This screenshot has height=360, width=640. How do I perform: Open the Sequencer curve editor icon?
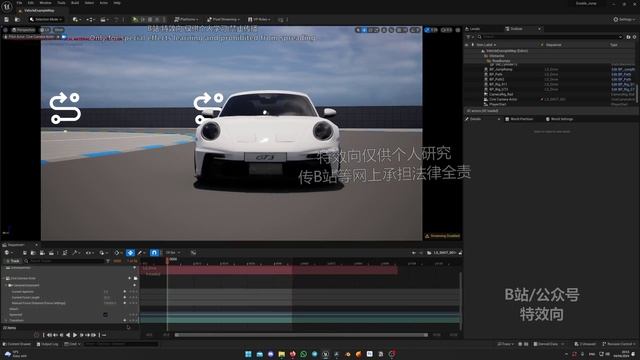point(193,253)
